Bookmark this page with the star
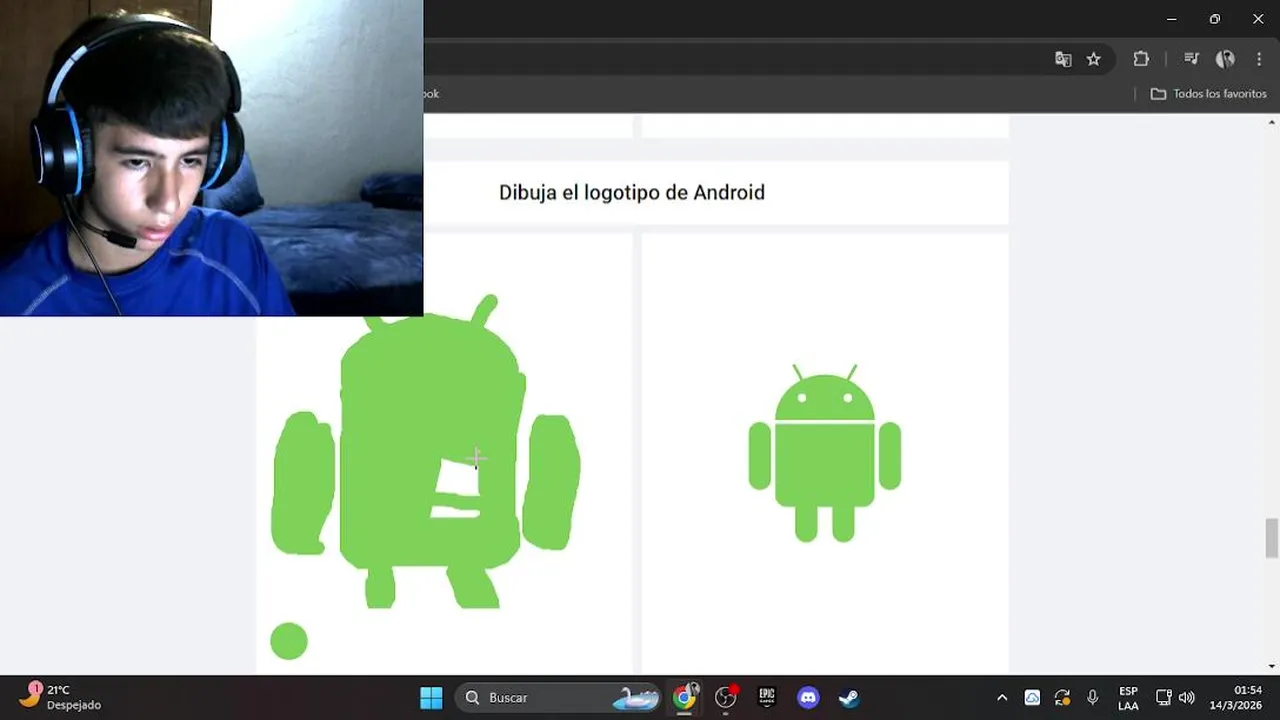 pyautogui.click(x=1094, y=59)
